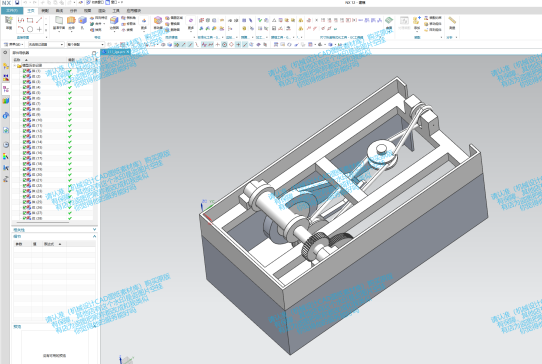Screen dimensions: 542x364
Task: Open the History clock sidebar tab
Action: [6, 144]
